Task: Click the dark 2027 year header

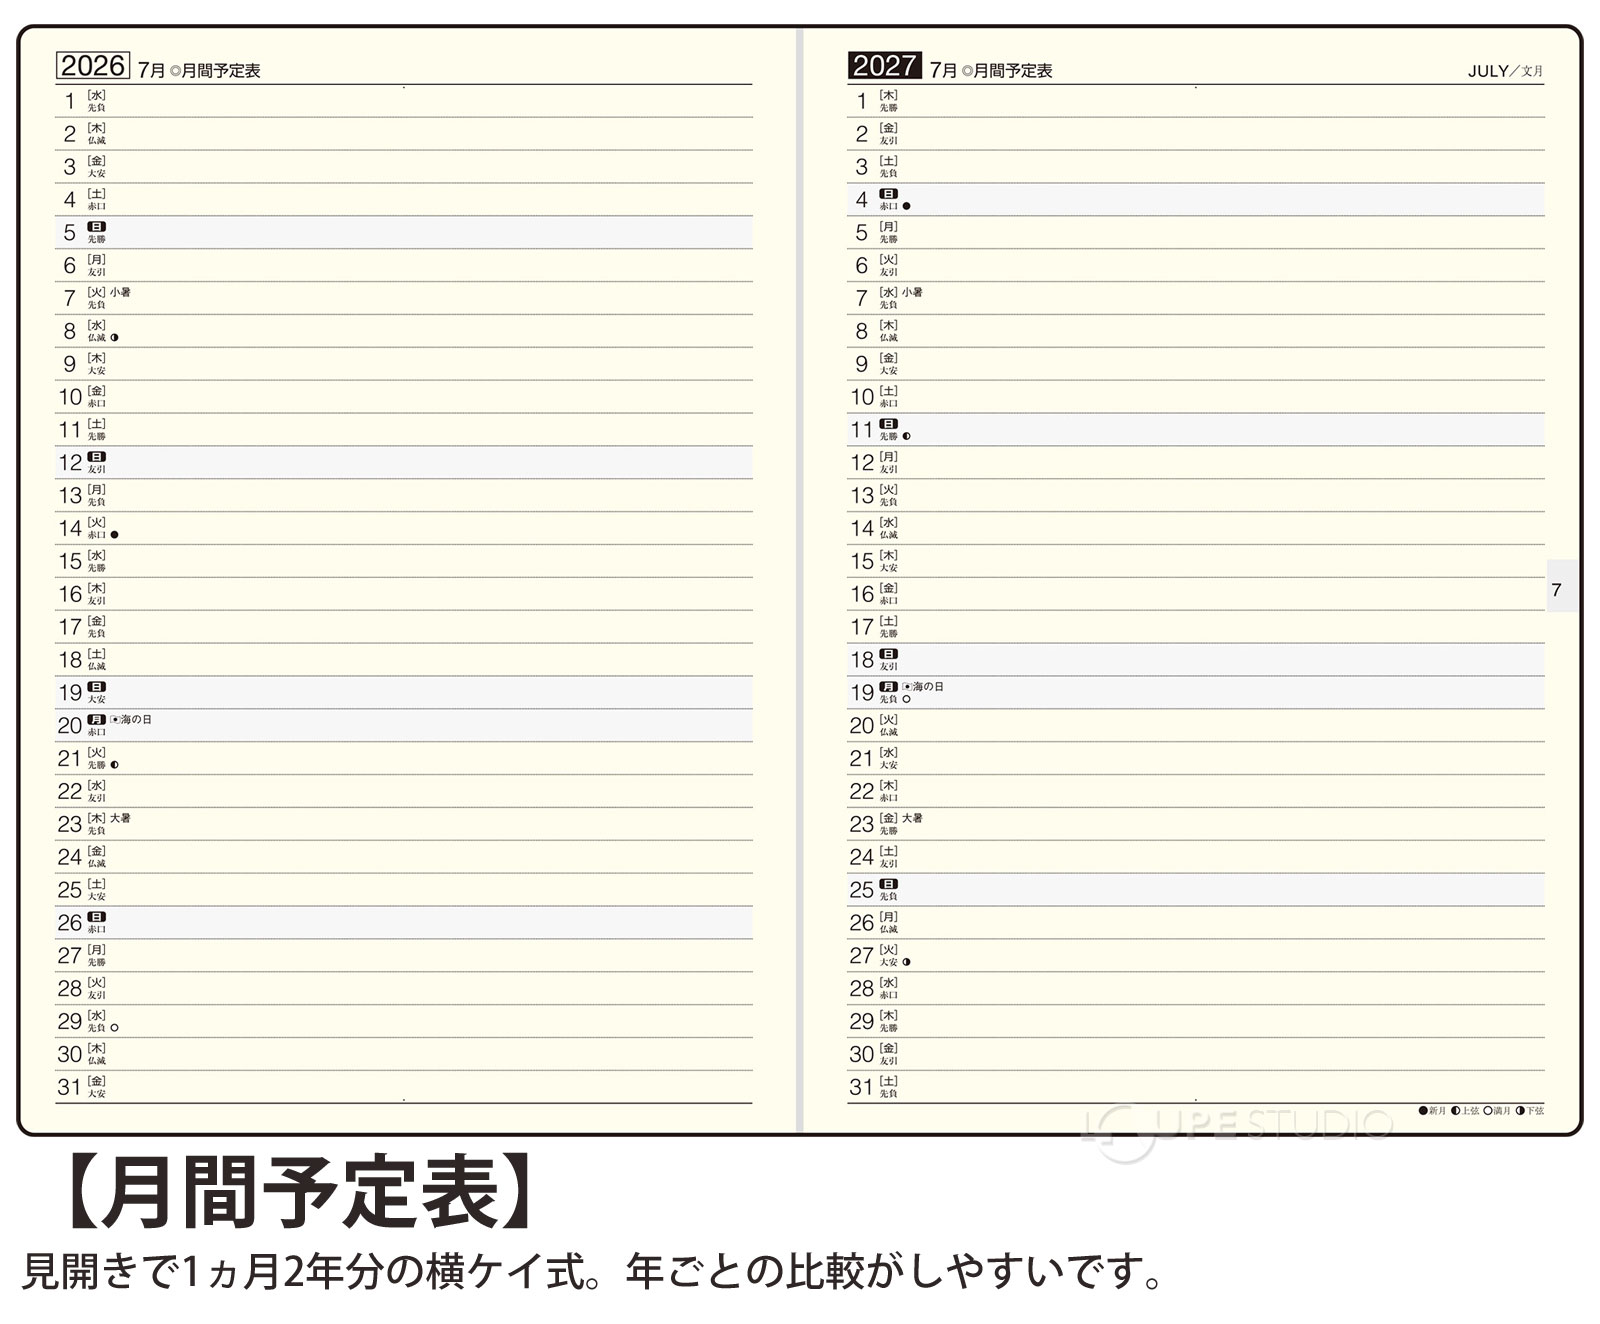Action: pyautogui.click(x=884, y=66)
